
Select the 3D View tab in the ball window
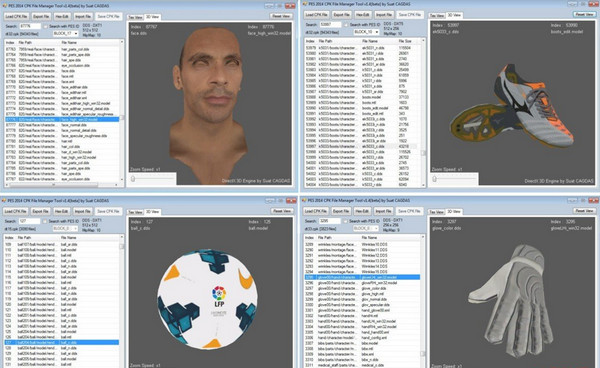tap(153, 212)
